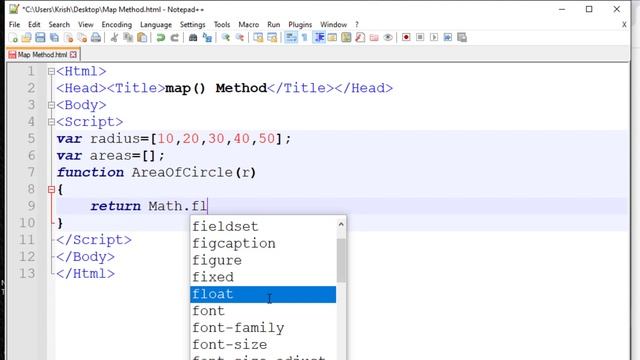The height and width of the screenshot is (360, 640).
Task: Open the File menu
Action: pyautogui.click(x=14, y=24)
